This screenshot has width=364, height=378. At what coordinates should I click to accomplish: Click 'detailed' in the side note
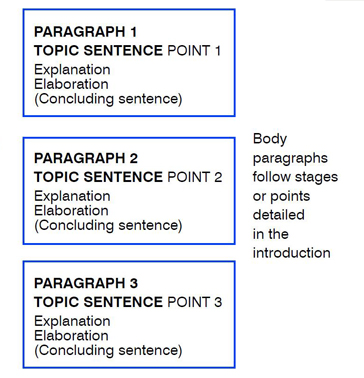click(x=279, y=214)
